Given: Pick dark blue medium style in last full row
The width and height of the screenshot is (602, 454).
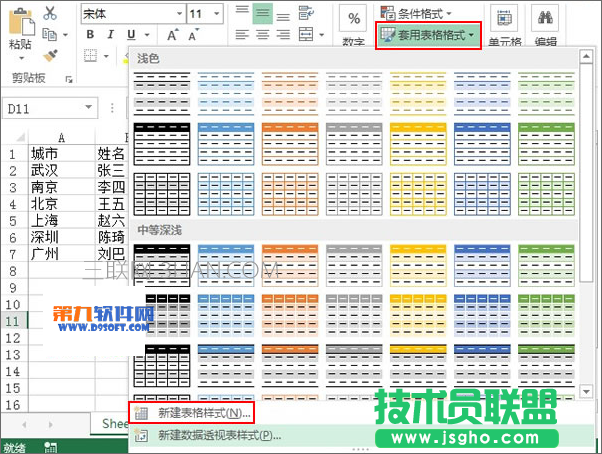Looking at the screenshot, I should pos(482,365).
